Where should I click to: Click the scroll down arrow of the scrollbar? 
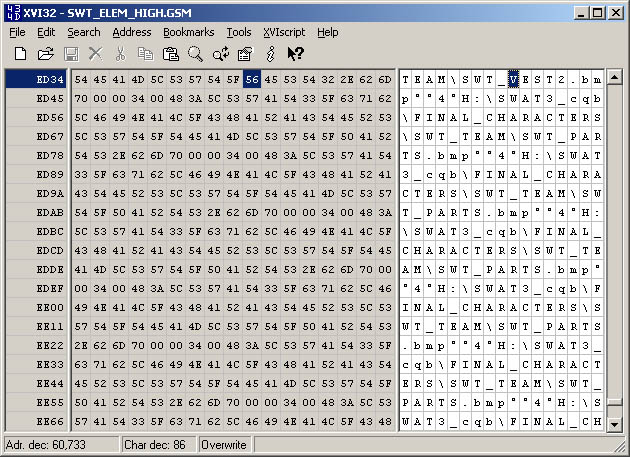point(615,424)
